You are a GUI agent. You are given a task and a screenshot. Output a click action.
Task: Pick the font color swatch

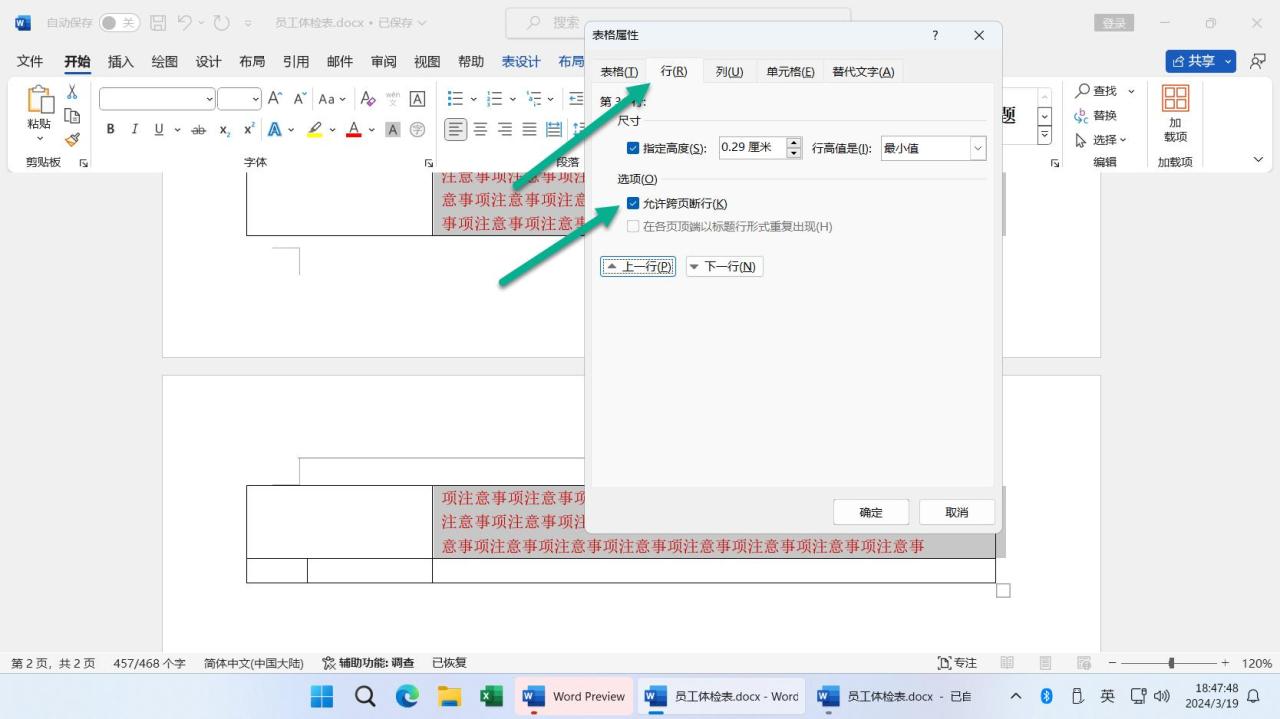click(x=354, y=129)
